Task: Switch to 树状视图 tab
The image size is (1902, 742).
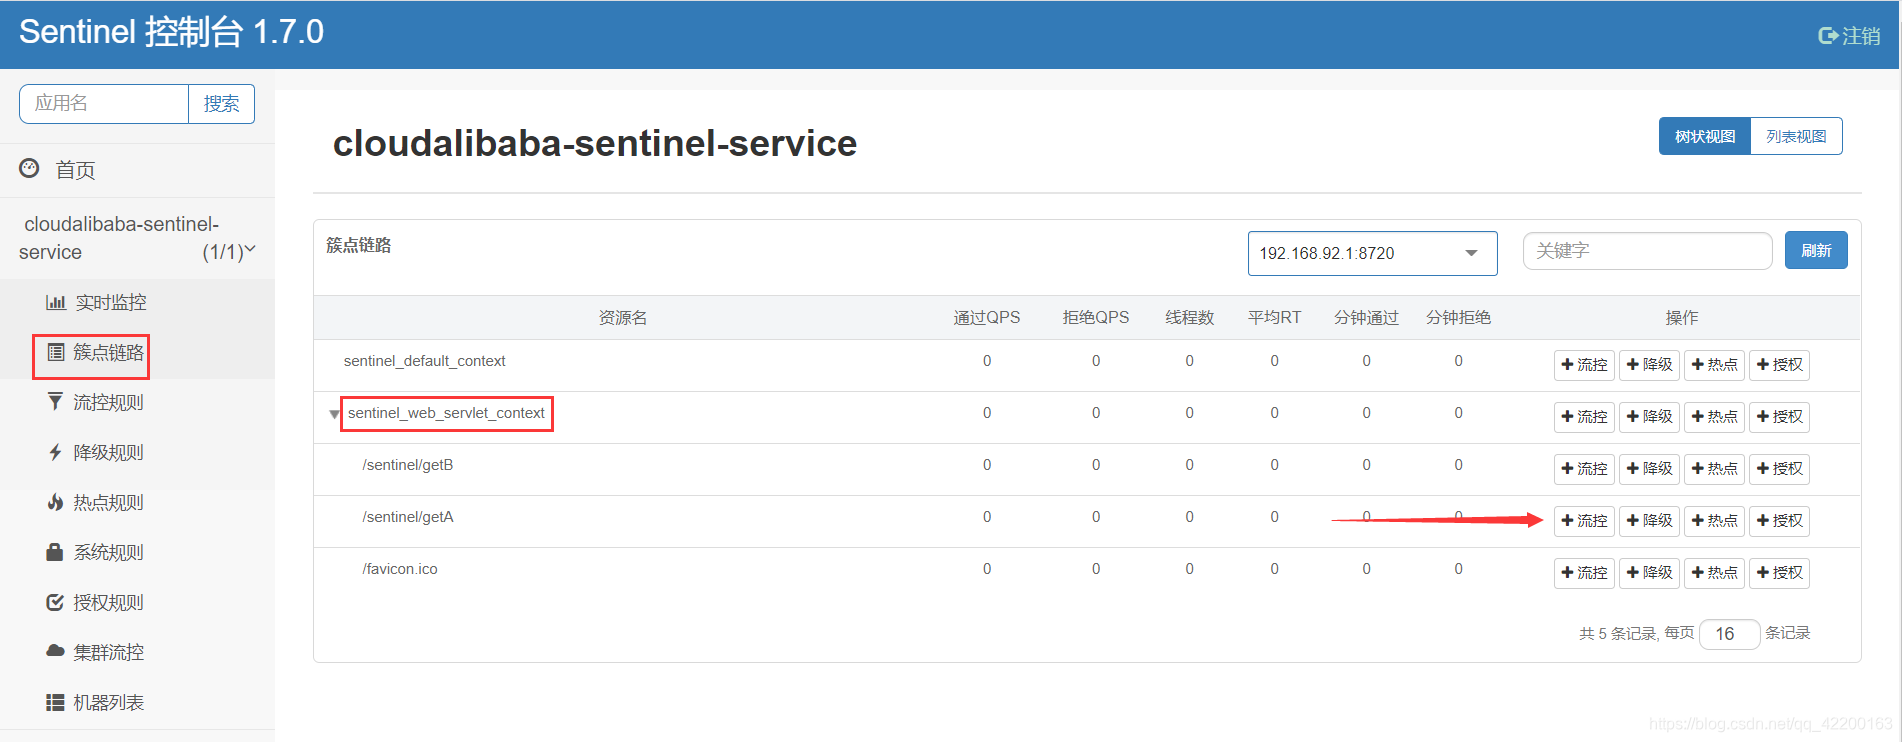Action: tap(1705, 136)
